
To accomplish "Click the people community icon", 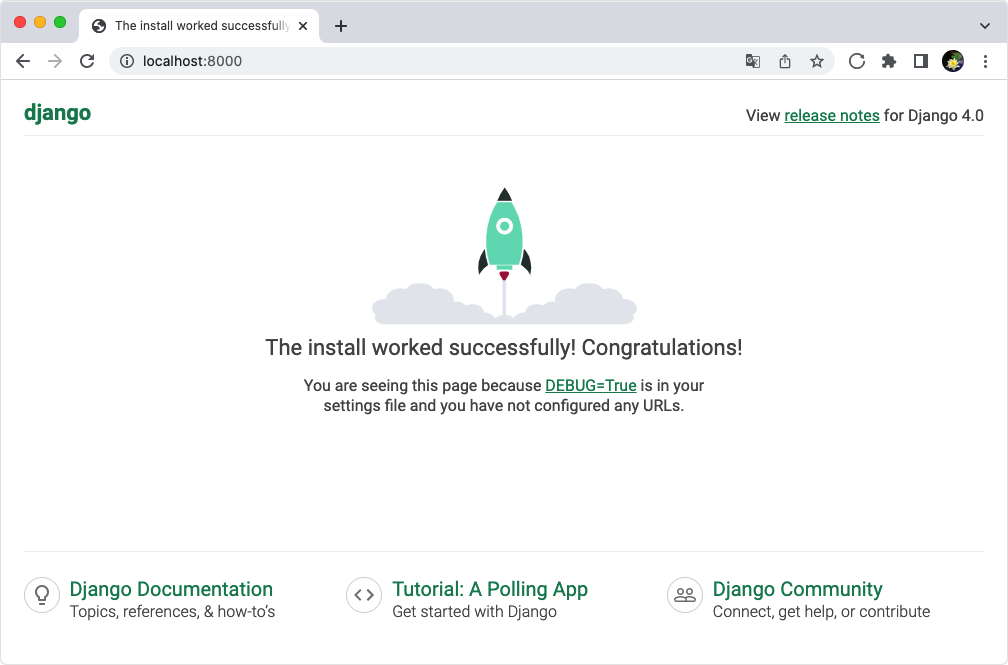I will (x=685, y=595).
